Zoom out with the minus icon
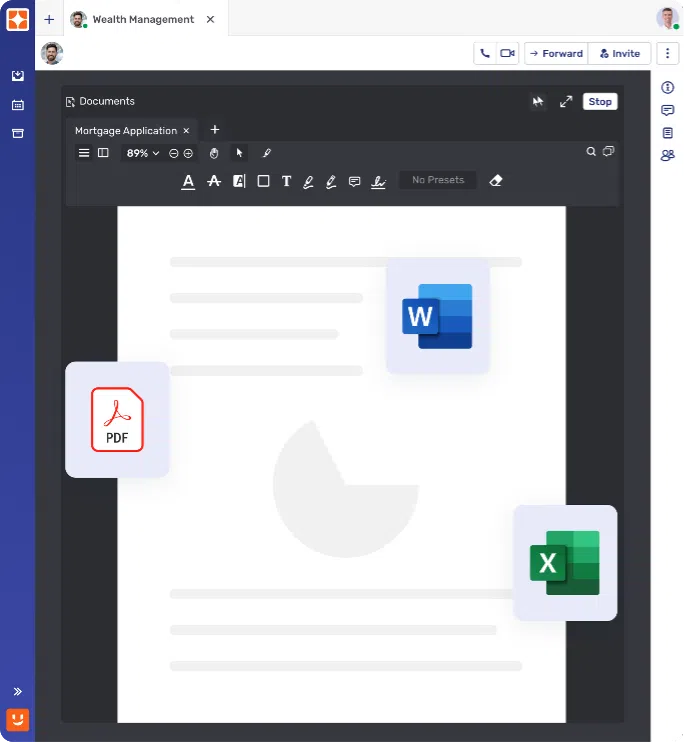The width and height of the screenshot is (684, 742). point(174,153)
